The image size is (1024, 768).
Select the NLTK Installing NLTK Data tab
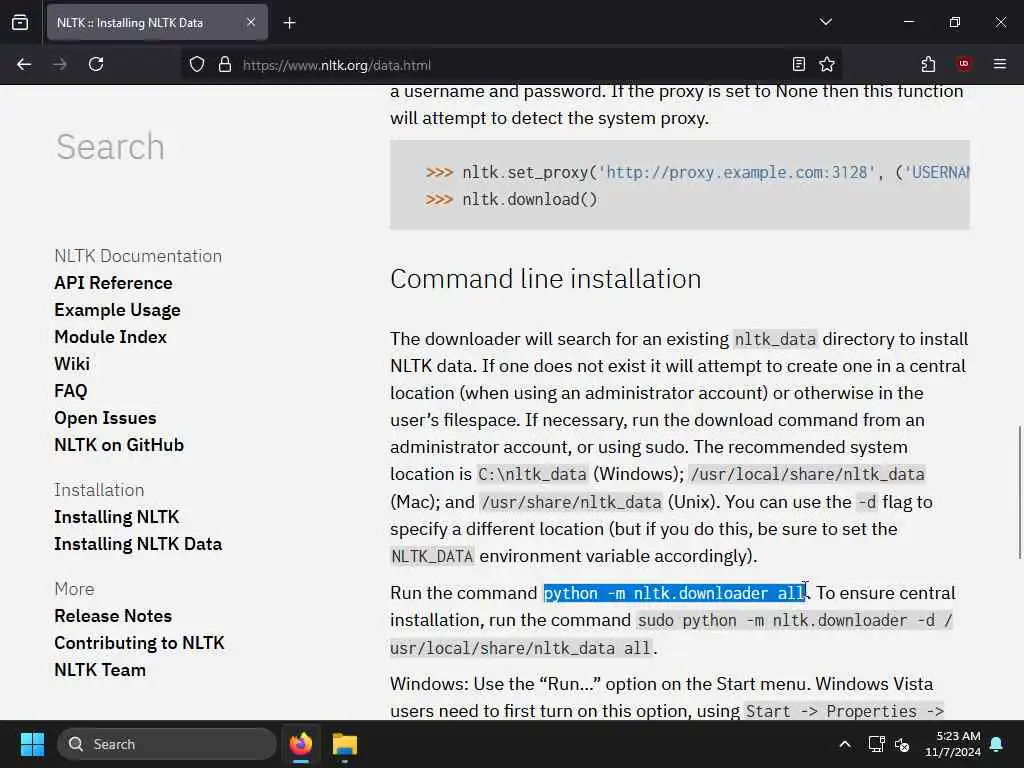(157, 22)
